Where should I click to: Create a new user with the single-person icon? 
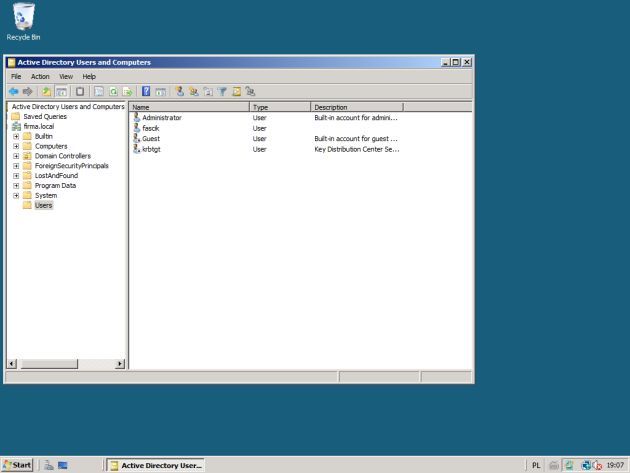[180, 92]
